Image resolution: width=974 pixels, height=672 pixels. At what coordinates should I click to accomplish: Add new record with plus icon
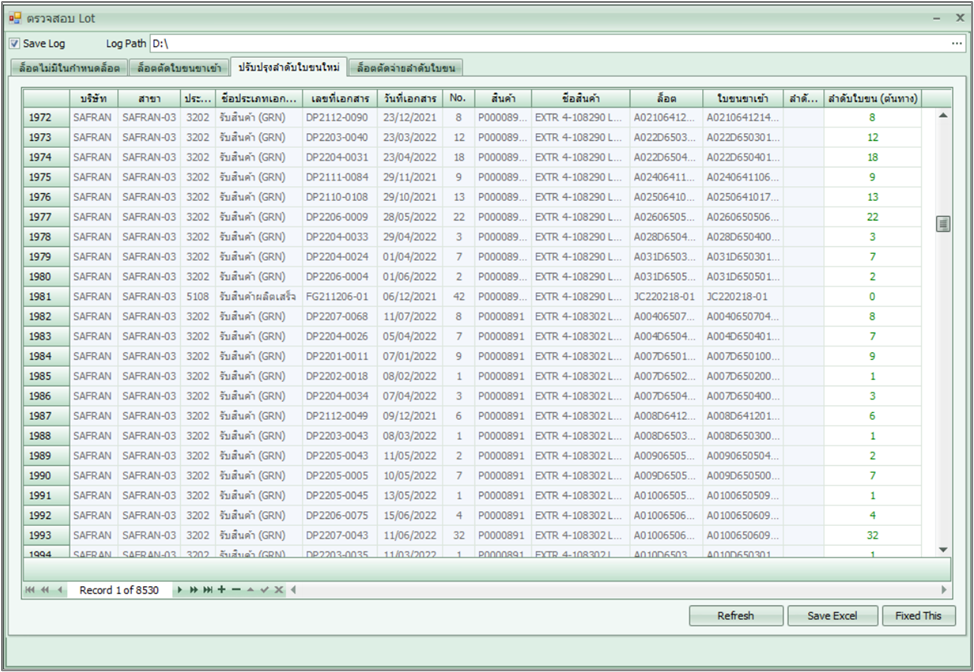(221, 590)
